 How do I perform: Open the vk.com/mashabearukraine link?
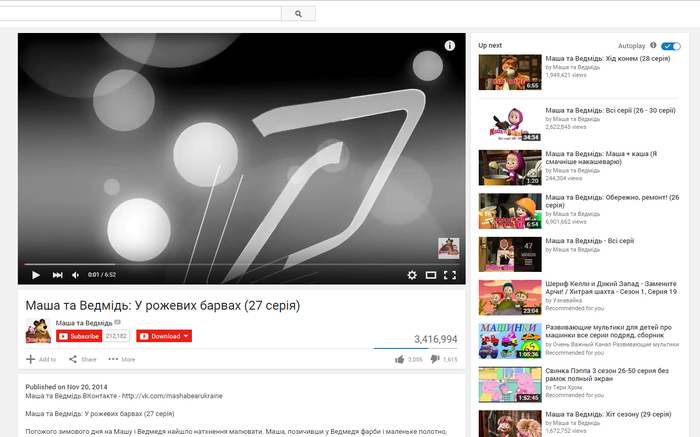[x=172, y=396]
